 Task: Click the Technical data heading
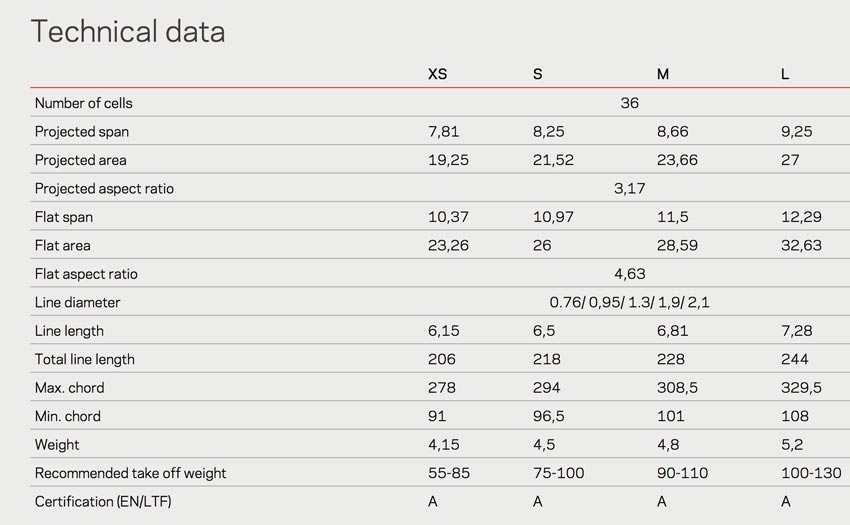[x=128, y=31]
